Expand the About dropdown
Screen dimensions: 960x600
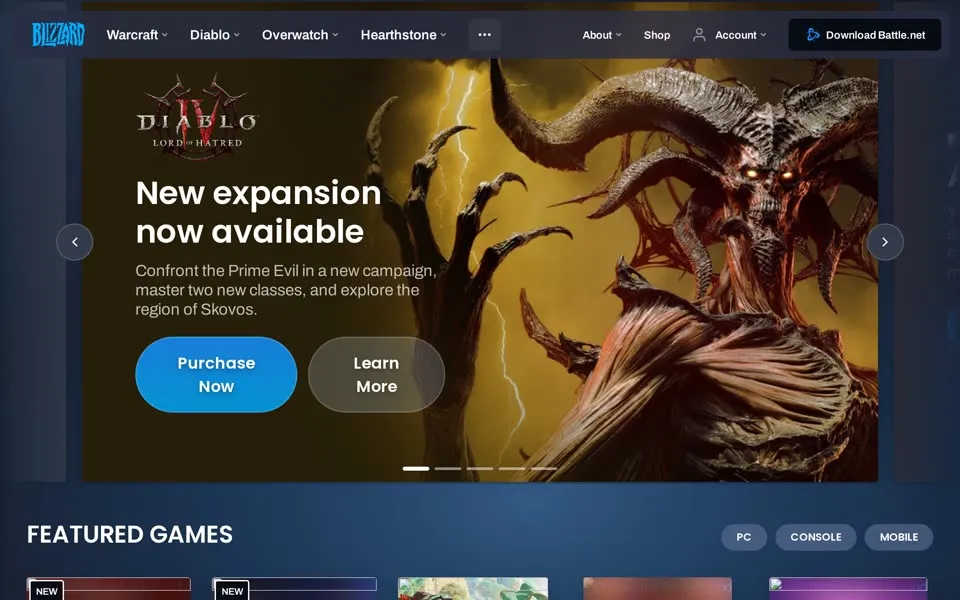(x=602, y=35)
